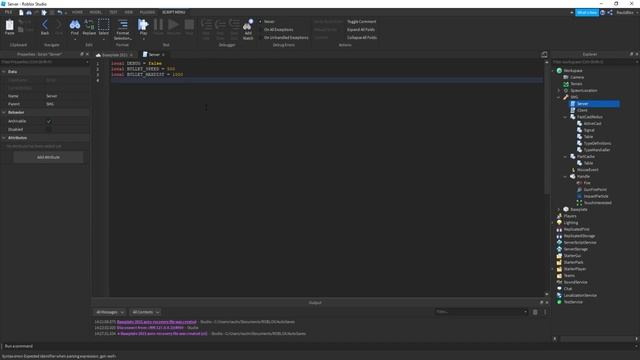The image size is (640, 360).
Task: Click the ActiveCast module icon
Action: 579,123
